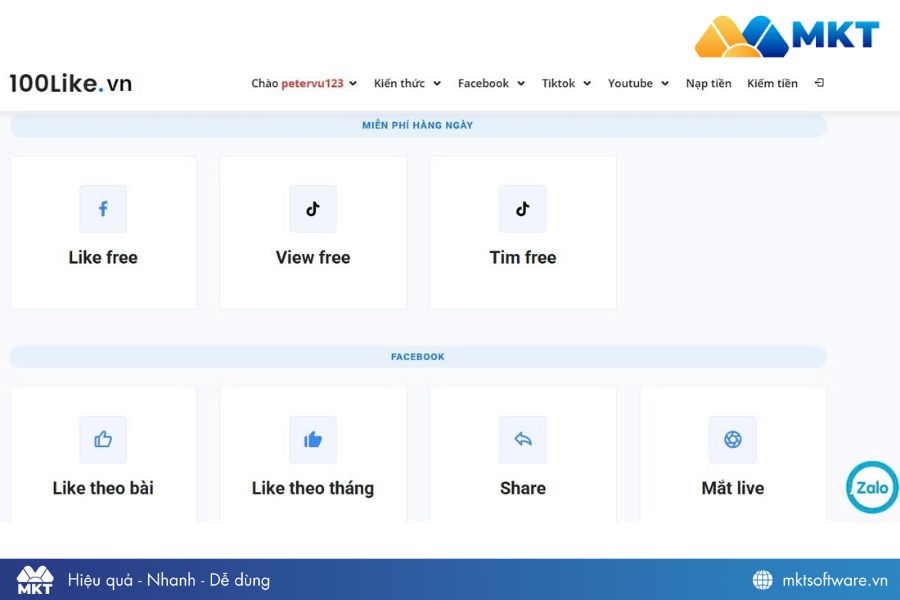Click the Hiệu quả - Nhanh - Dễ dùng slogan
Viewport: 900px width, 600px height.
(x=169, y=580)
